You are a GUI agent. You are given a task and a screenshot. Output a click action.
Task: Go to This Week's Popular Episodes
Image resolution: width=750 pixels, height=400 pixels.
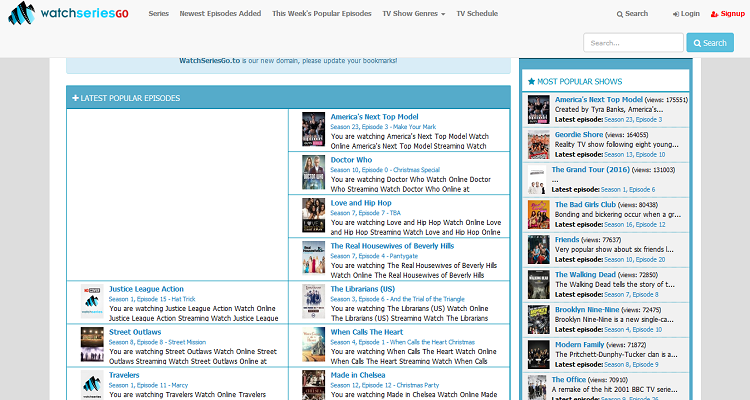[321, 13]
